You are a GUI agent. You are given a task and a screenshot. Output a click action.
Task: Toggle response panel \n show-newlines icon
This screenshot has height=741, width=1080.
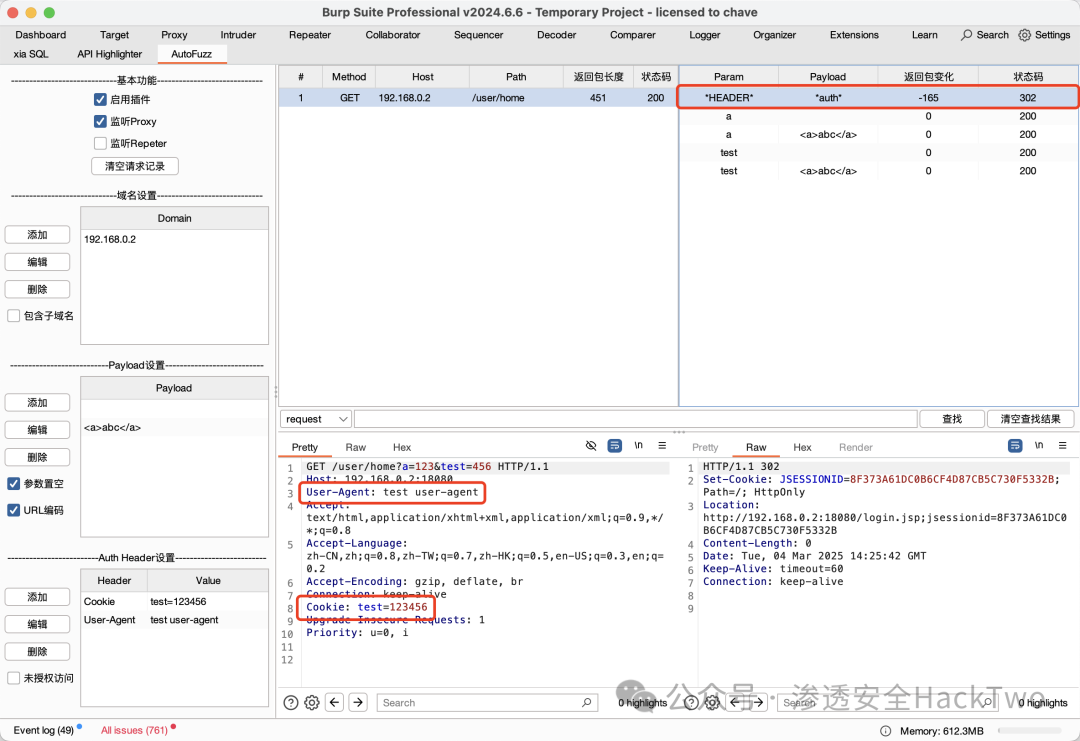click(1039, 446)
